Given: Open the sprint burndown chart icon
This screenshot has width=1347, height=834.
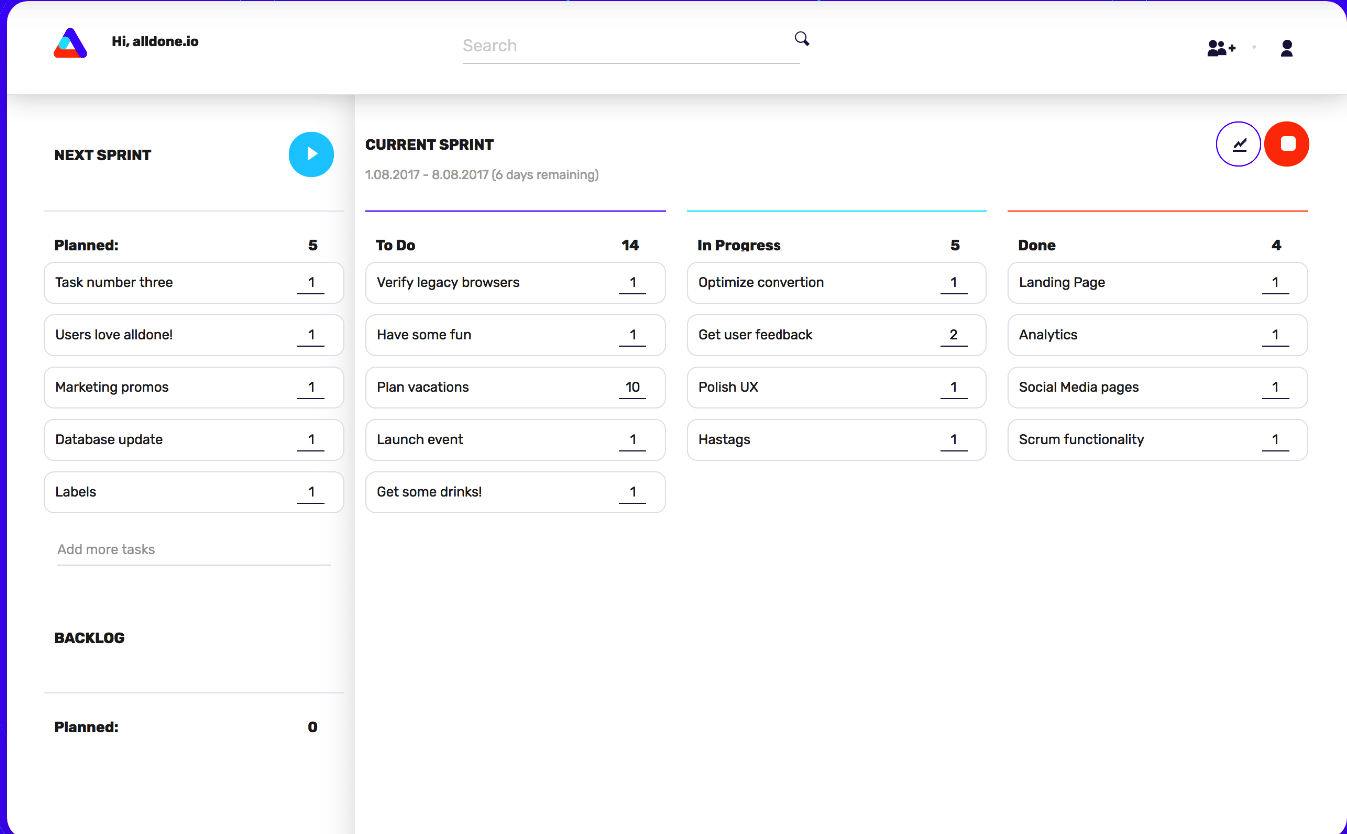Looking at the screenshot, I should point(1239,144).
